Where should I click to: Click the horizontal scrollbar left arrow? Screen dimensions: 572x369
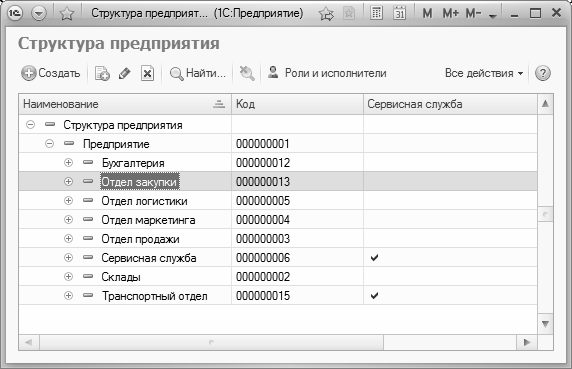pyautogui.click(x=29, y=342)
